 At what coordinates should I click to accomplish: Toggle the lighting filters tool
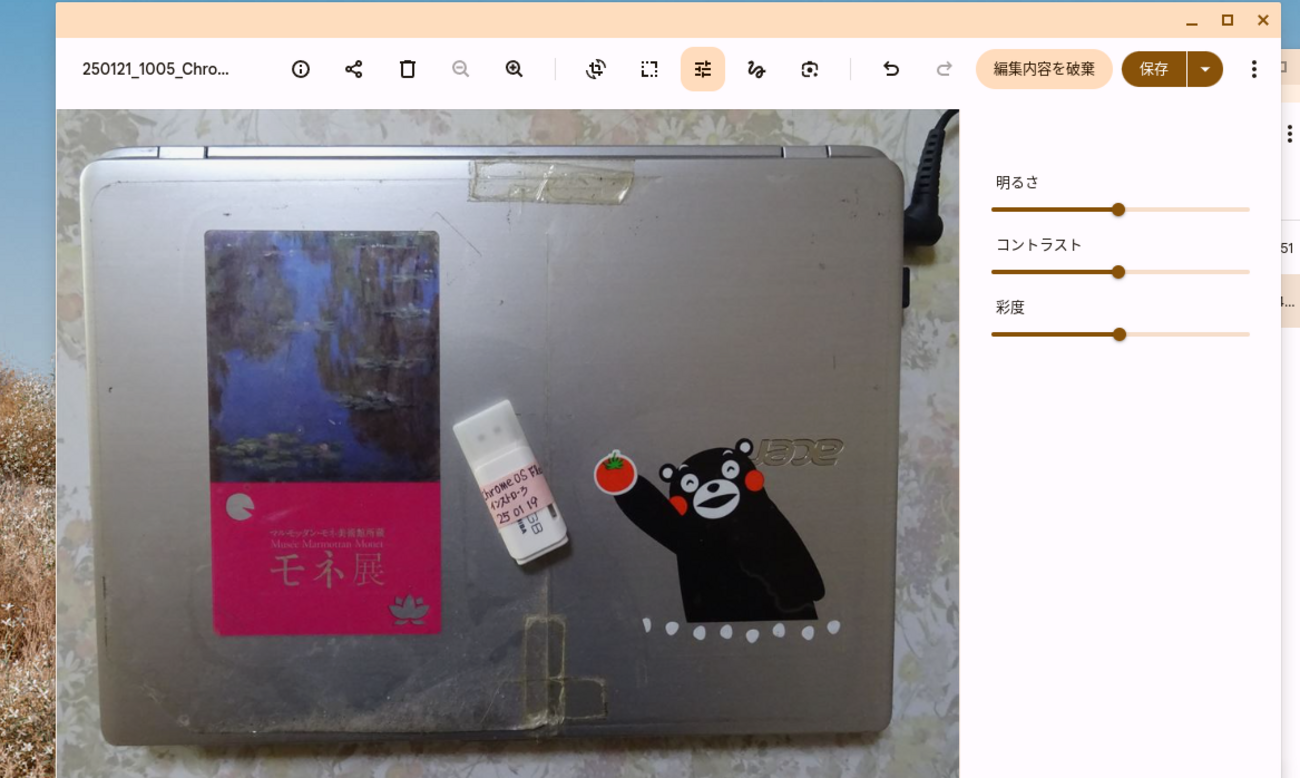point(703,69)
